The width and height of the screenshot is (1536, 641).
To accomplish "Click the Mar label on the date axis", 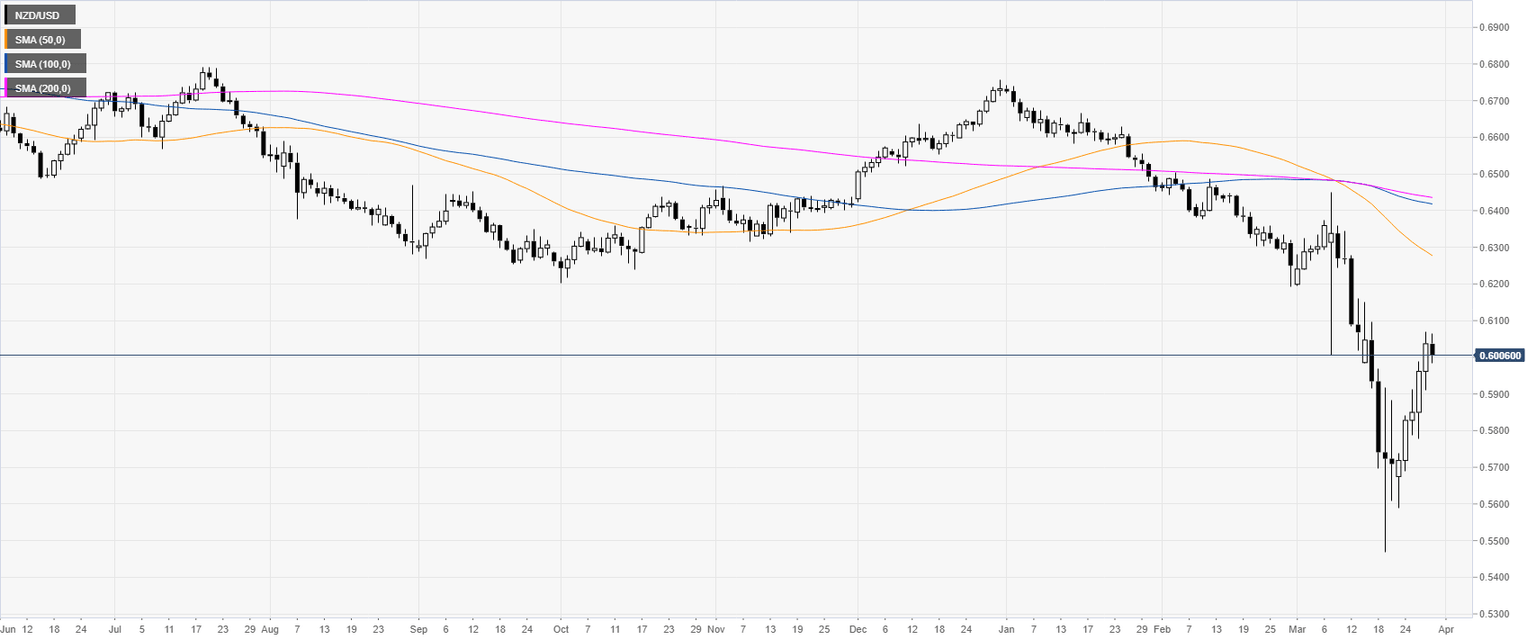I will click(1296, 631).
